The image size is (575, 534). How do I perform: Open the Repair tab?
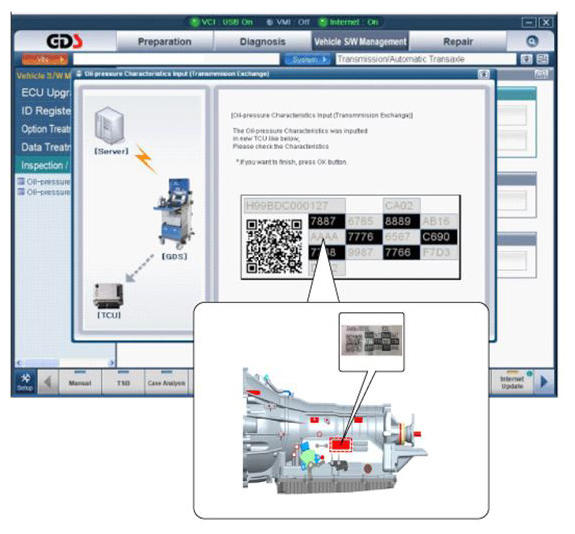tap(458, 41)
